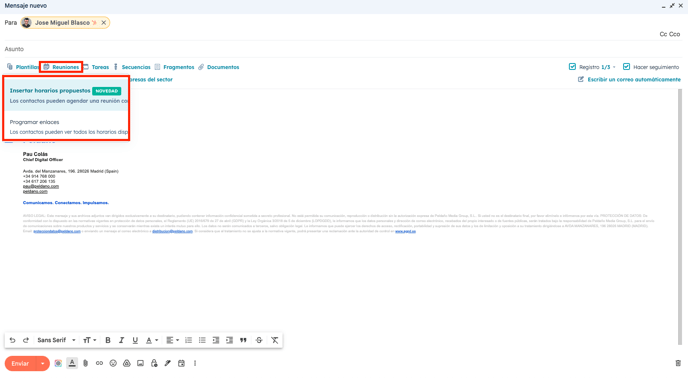Viewport: 688px width, 378px height.
Task: Add Cc recipients
Action: pyautogui.click(x=663, y=34)
